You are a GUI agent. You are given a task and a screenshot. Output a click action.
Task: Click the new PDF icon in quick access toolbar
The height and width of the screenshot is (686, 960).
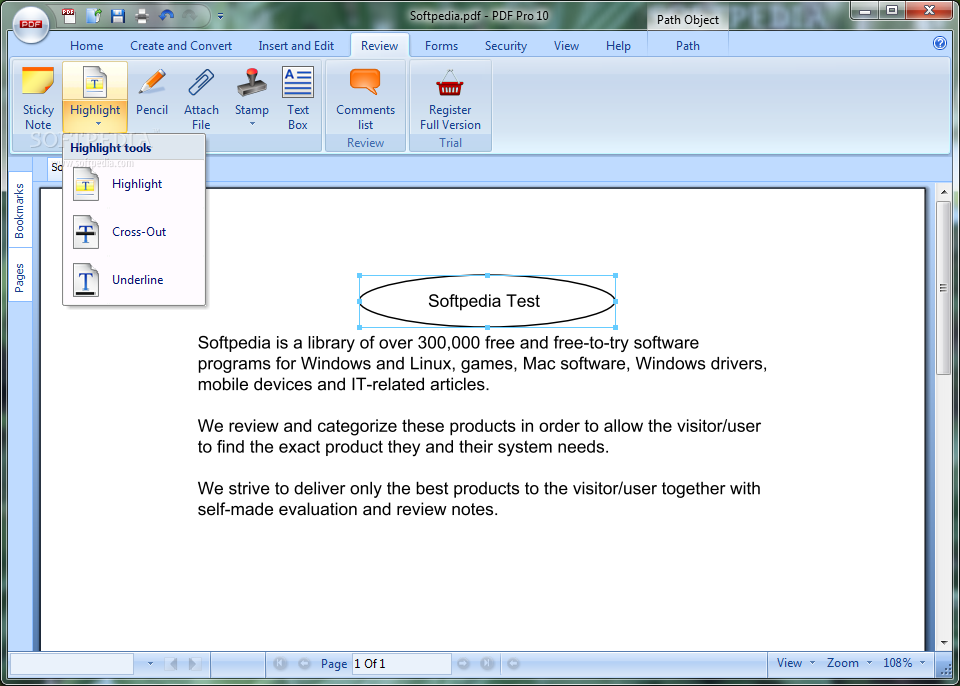point(69,15)
